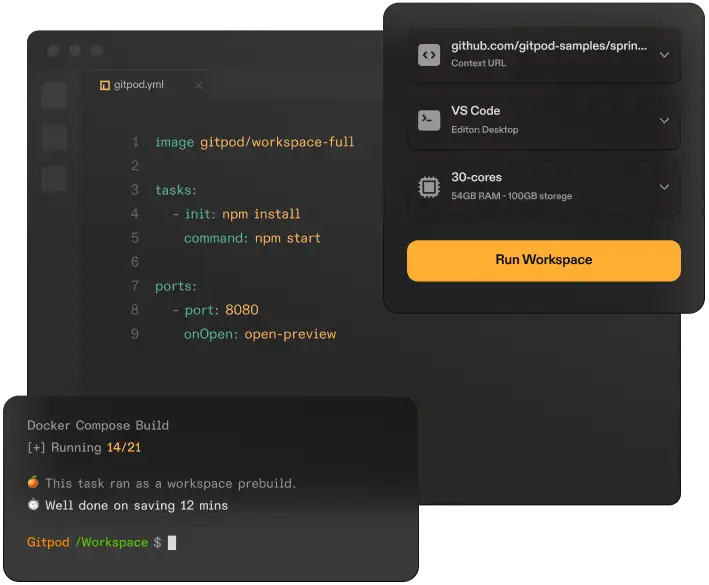Click the 'Running 14/21' progress text
The width and height of the screenshot is (709, 585).
[96, 448]
